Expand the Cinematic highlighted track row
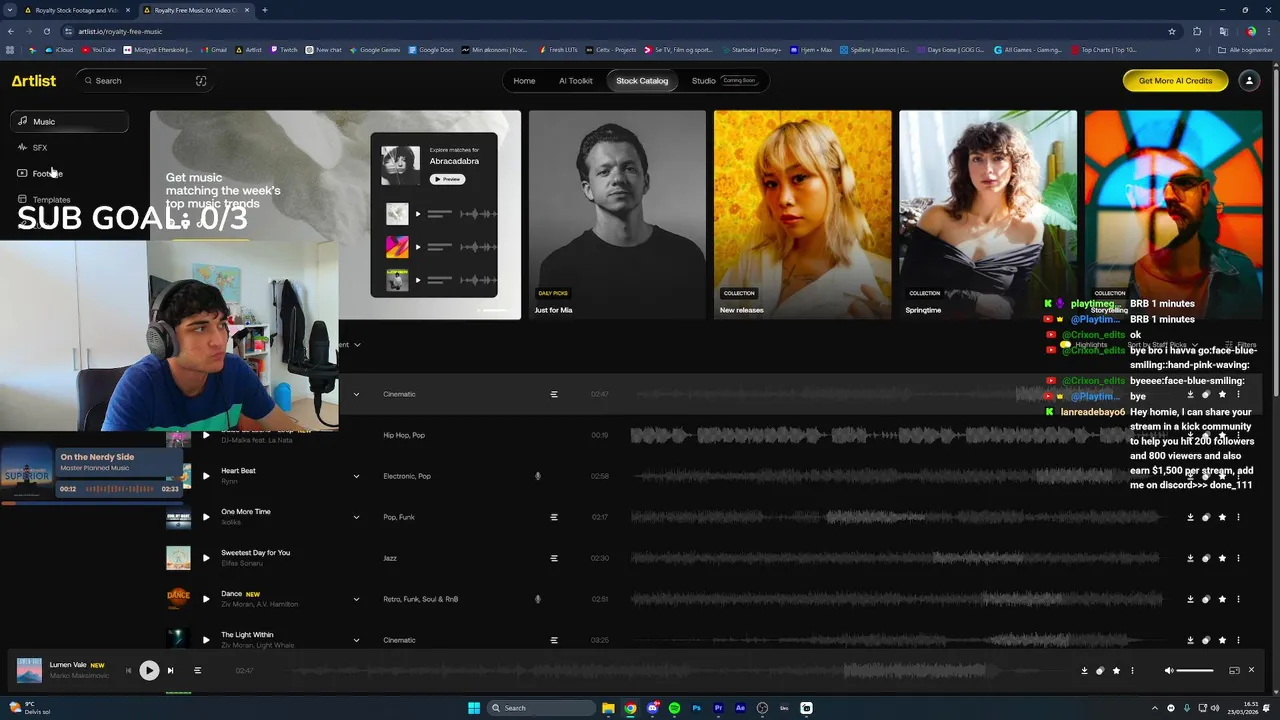Image resolution: width=1280 pixels, height=720 pixels. [x=356, y=394]
